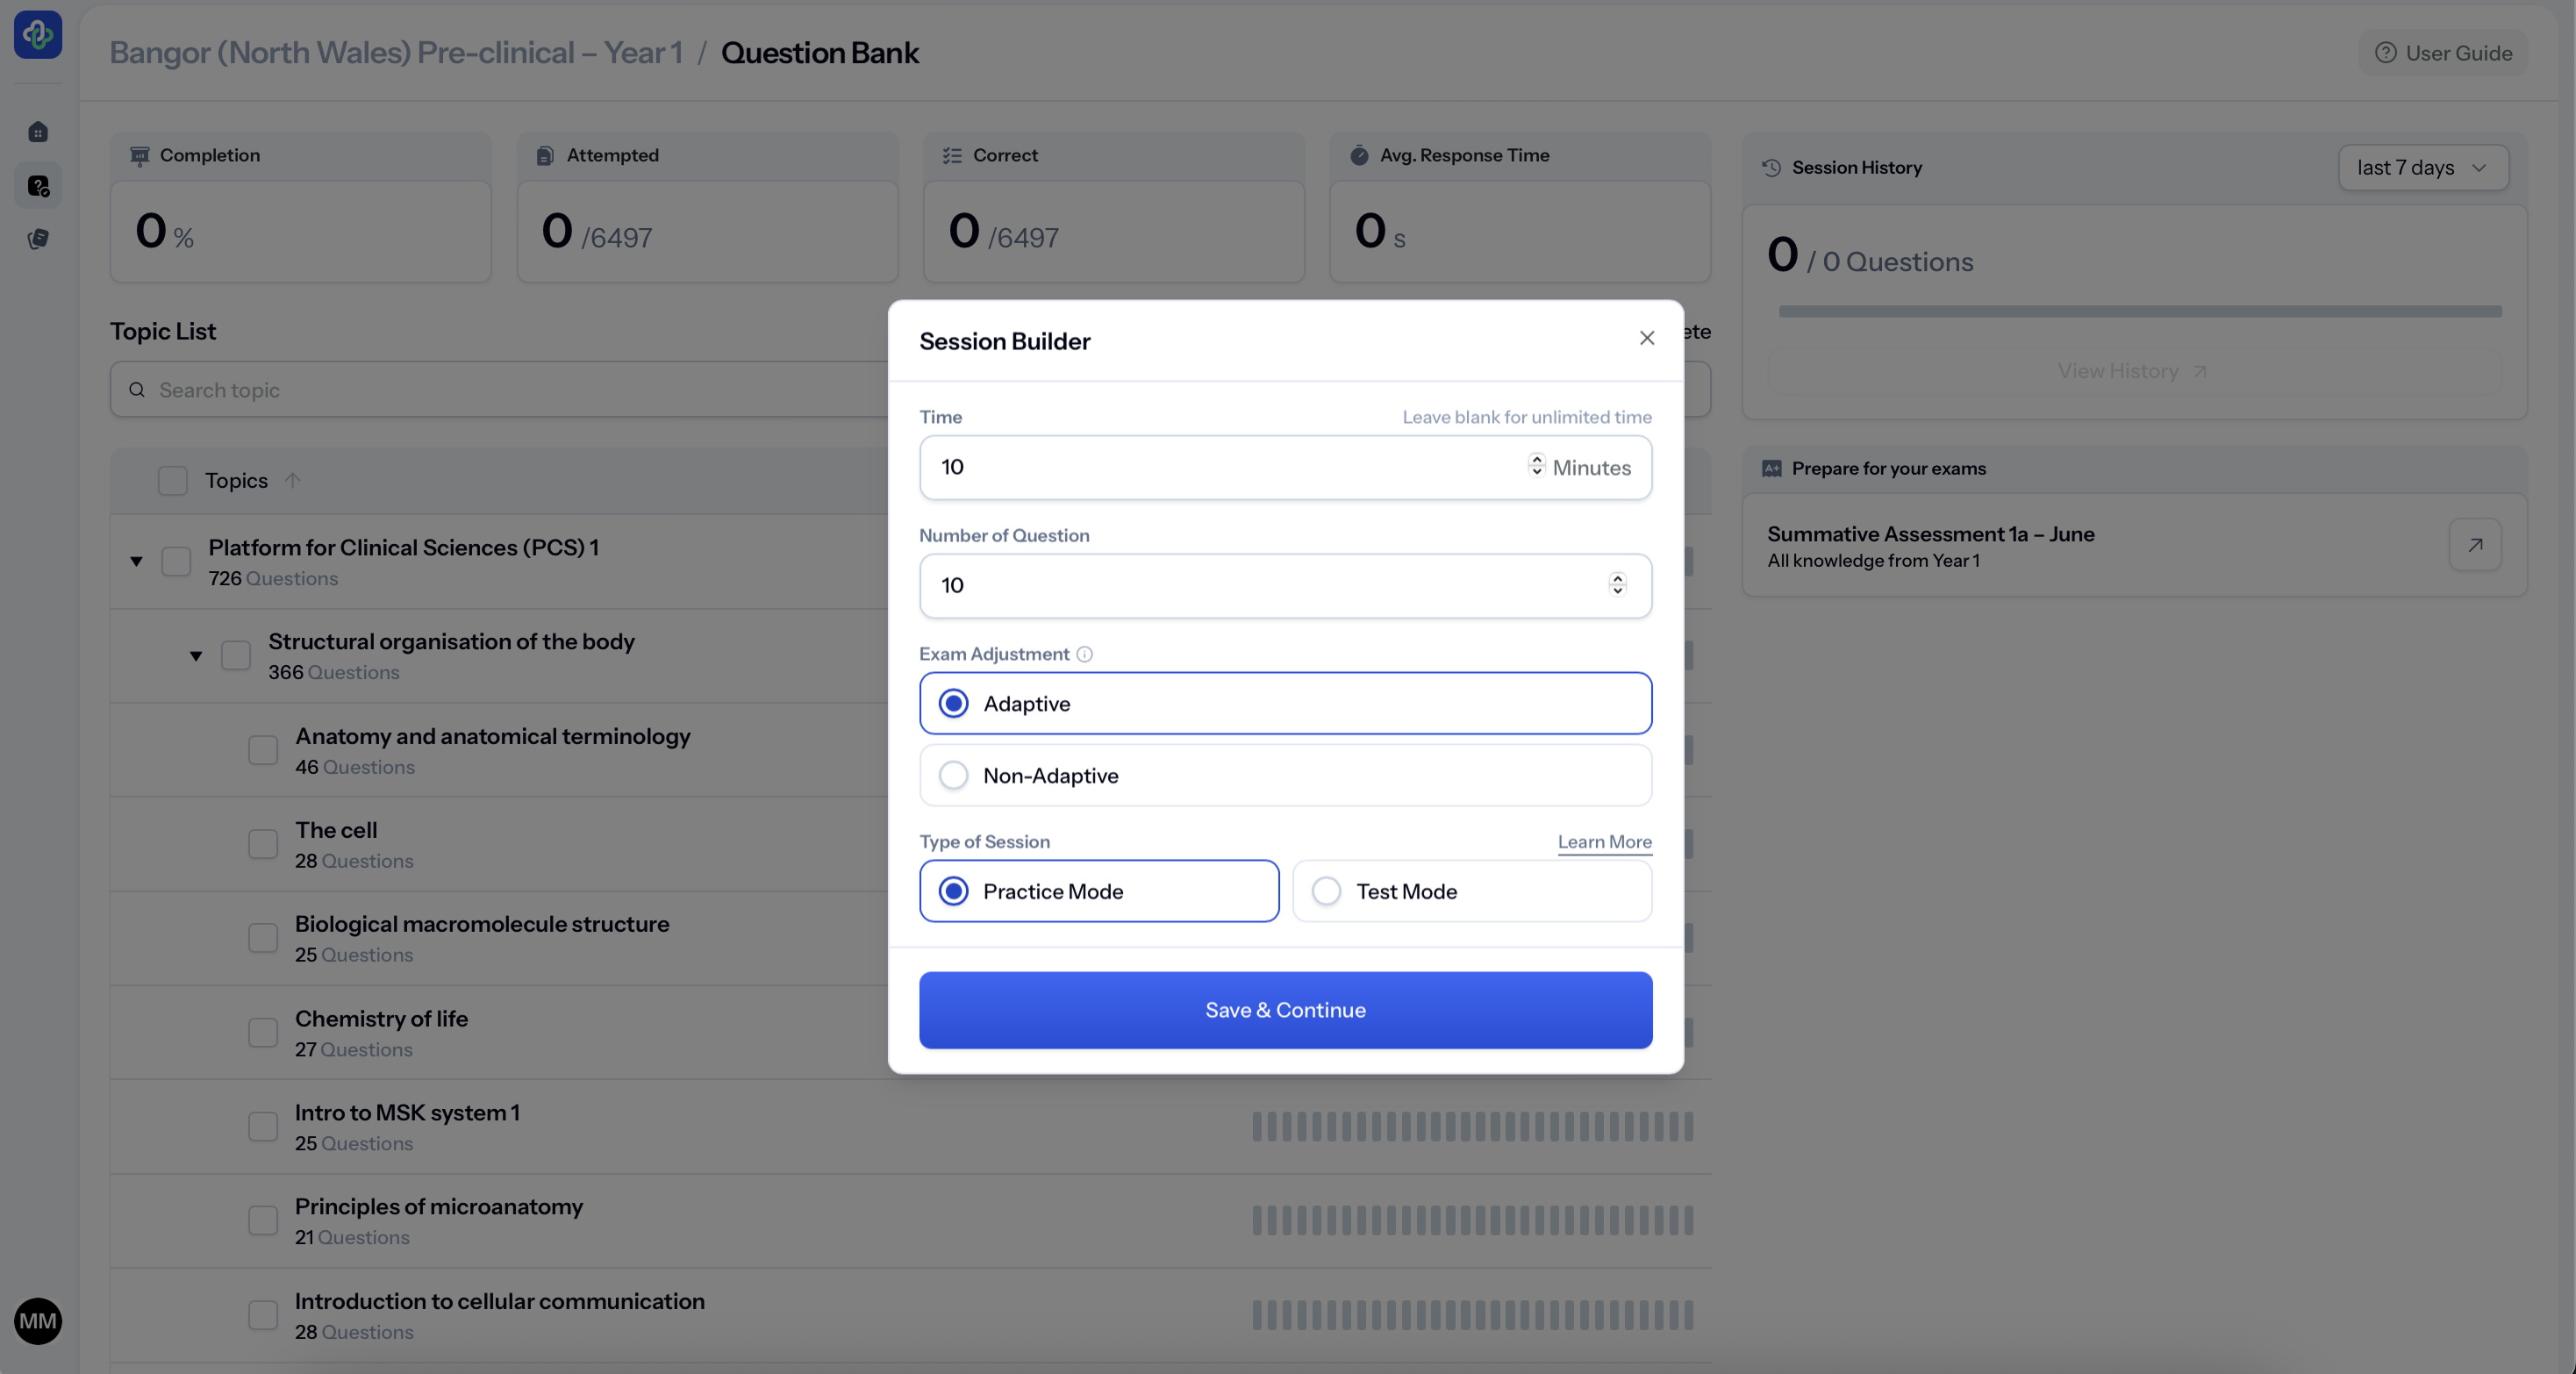Click the MM user avatar

click(38, 1321)
